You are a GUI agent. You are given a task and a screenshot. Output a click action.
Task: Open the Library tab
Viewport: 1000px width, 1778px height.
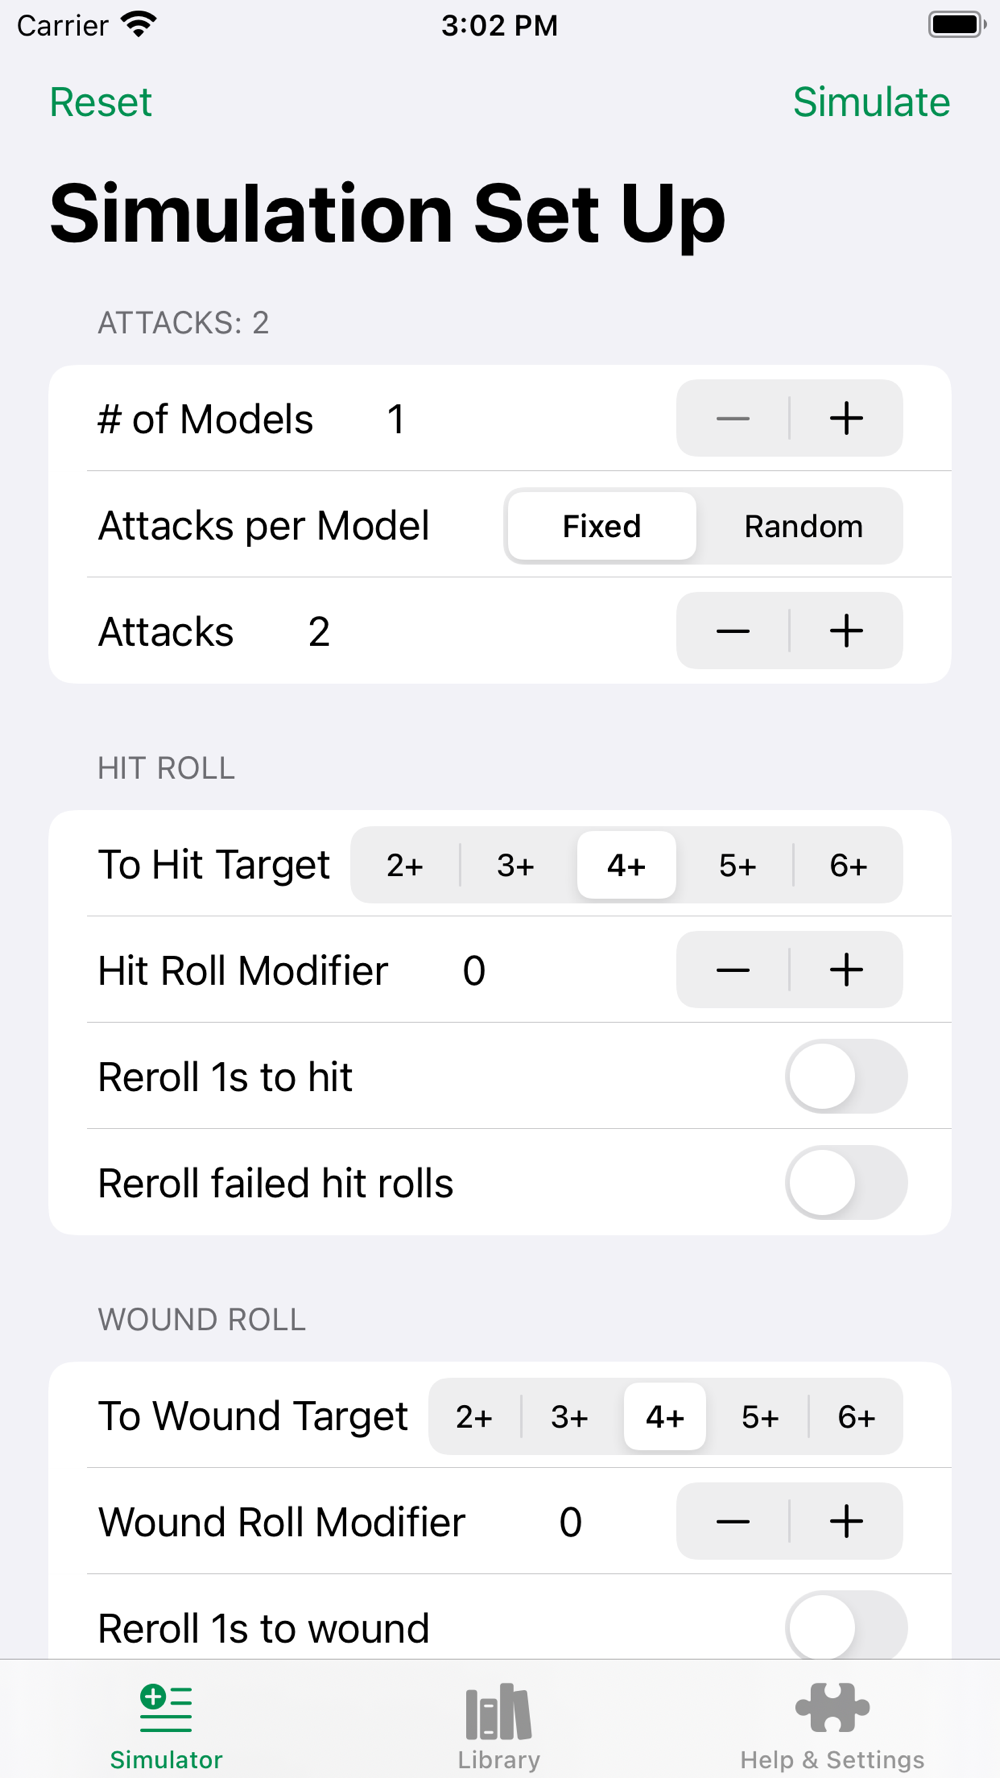[x=499, y=1726]
